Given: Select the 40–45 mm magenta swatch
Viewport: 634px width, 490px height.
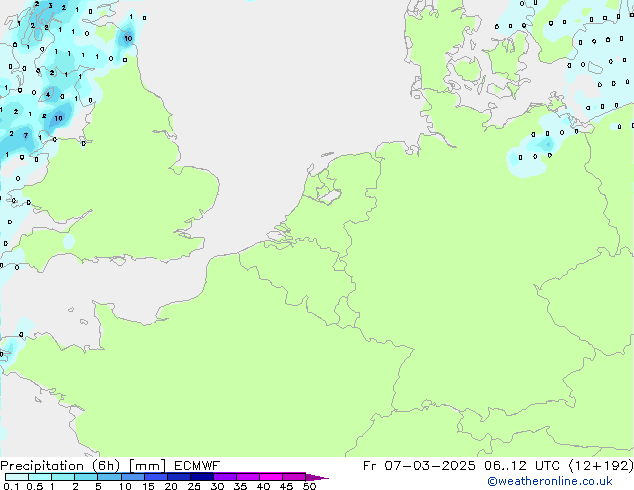Looking at the screenshot, I should coord(271,477).
